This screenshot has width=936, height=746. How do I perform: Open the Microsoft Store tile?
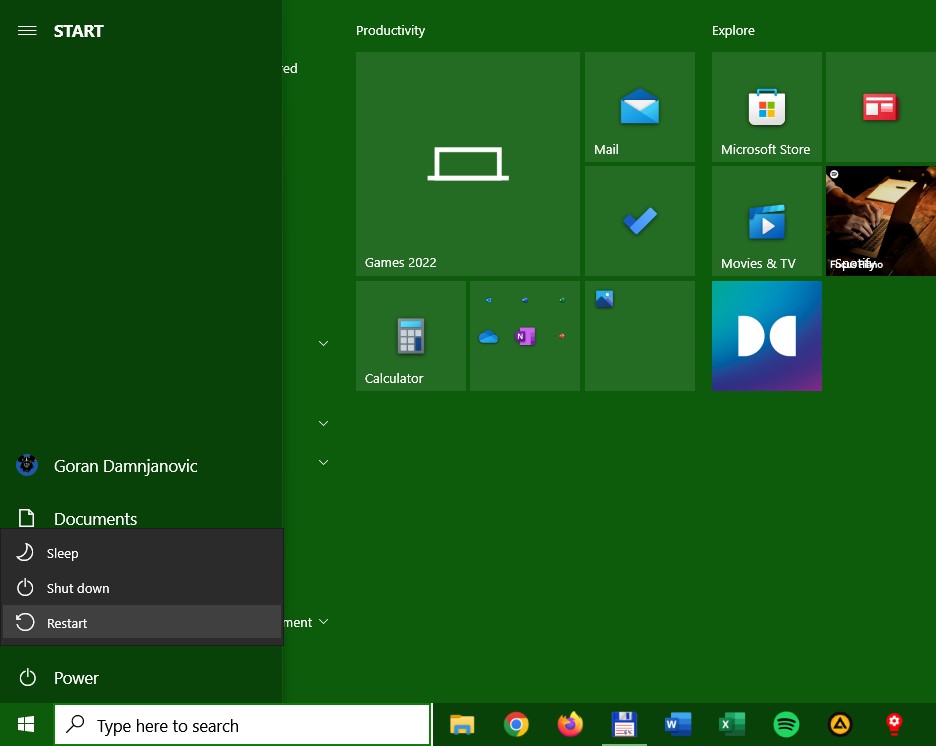pos(767,107)
